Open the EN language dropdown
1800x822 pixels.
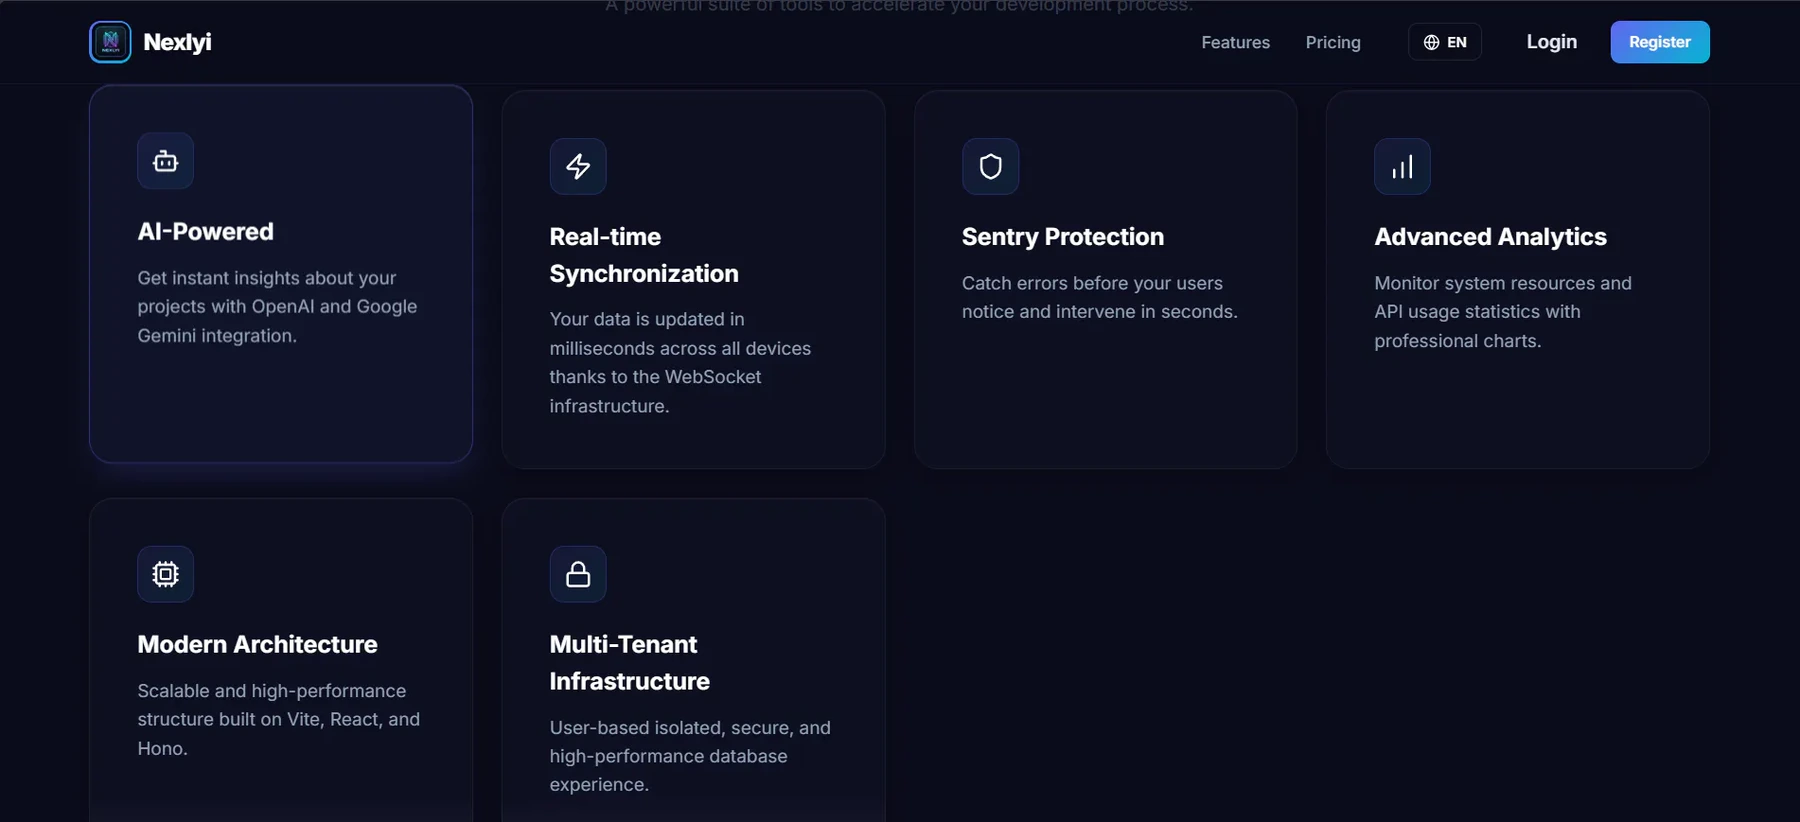[1445, 42]
